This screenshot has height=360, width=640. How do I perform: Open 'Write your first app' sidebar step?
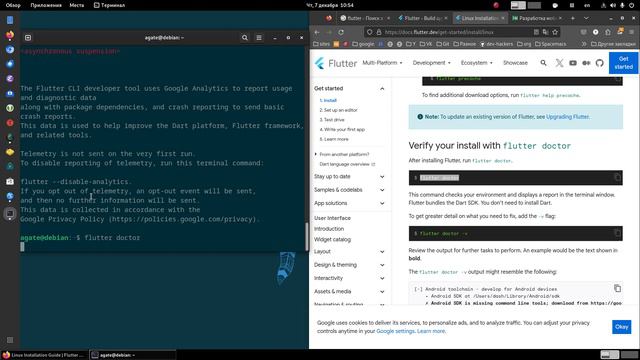coord(342,129)
